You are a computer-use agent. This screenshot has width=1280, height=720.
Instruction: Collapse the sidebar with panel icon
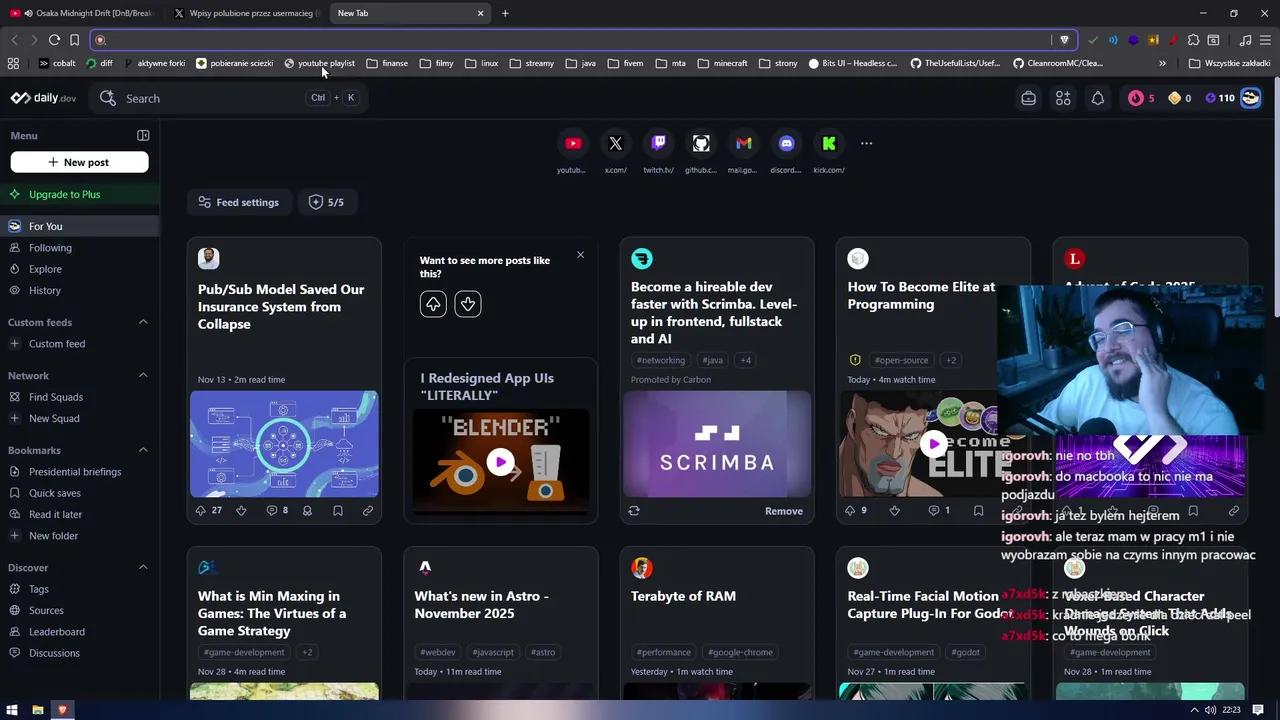(143, 135)
